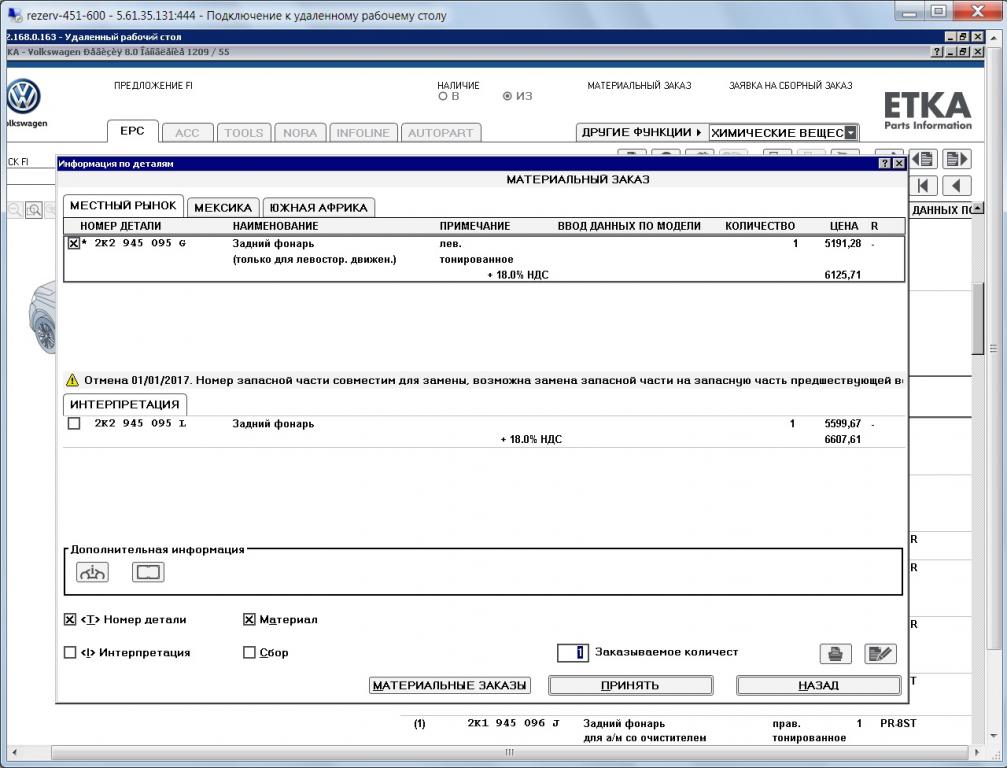
Task: Click the scroll-up arrow beside ДАННЫХ ПО
Action: [x=977, y=208]
